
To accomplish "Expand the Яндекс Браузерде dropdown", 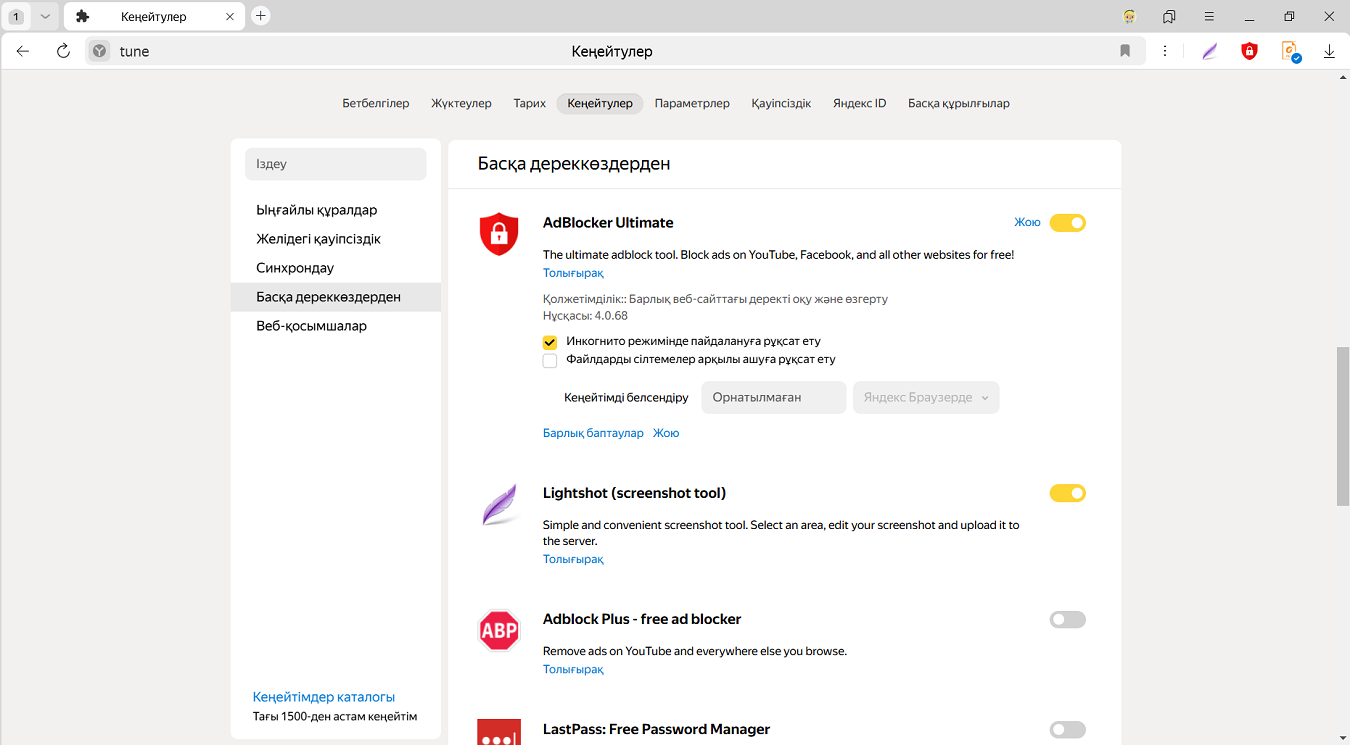I will tap(925, 398).
